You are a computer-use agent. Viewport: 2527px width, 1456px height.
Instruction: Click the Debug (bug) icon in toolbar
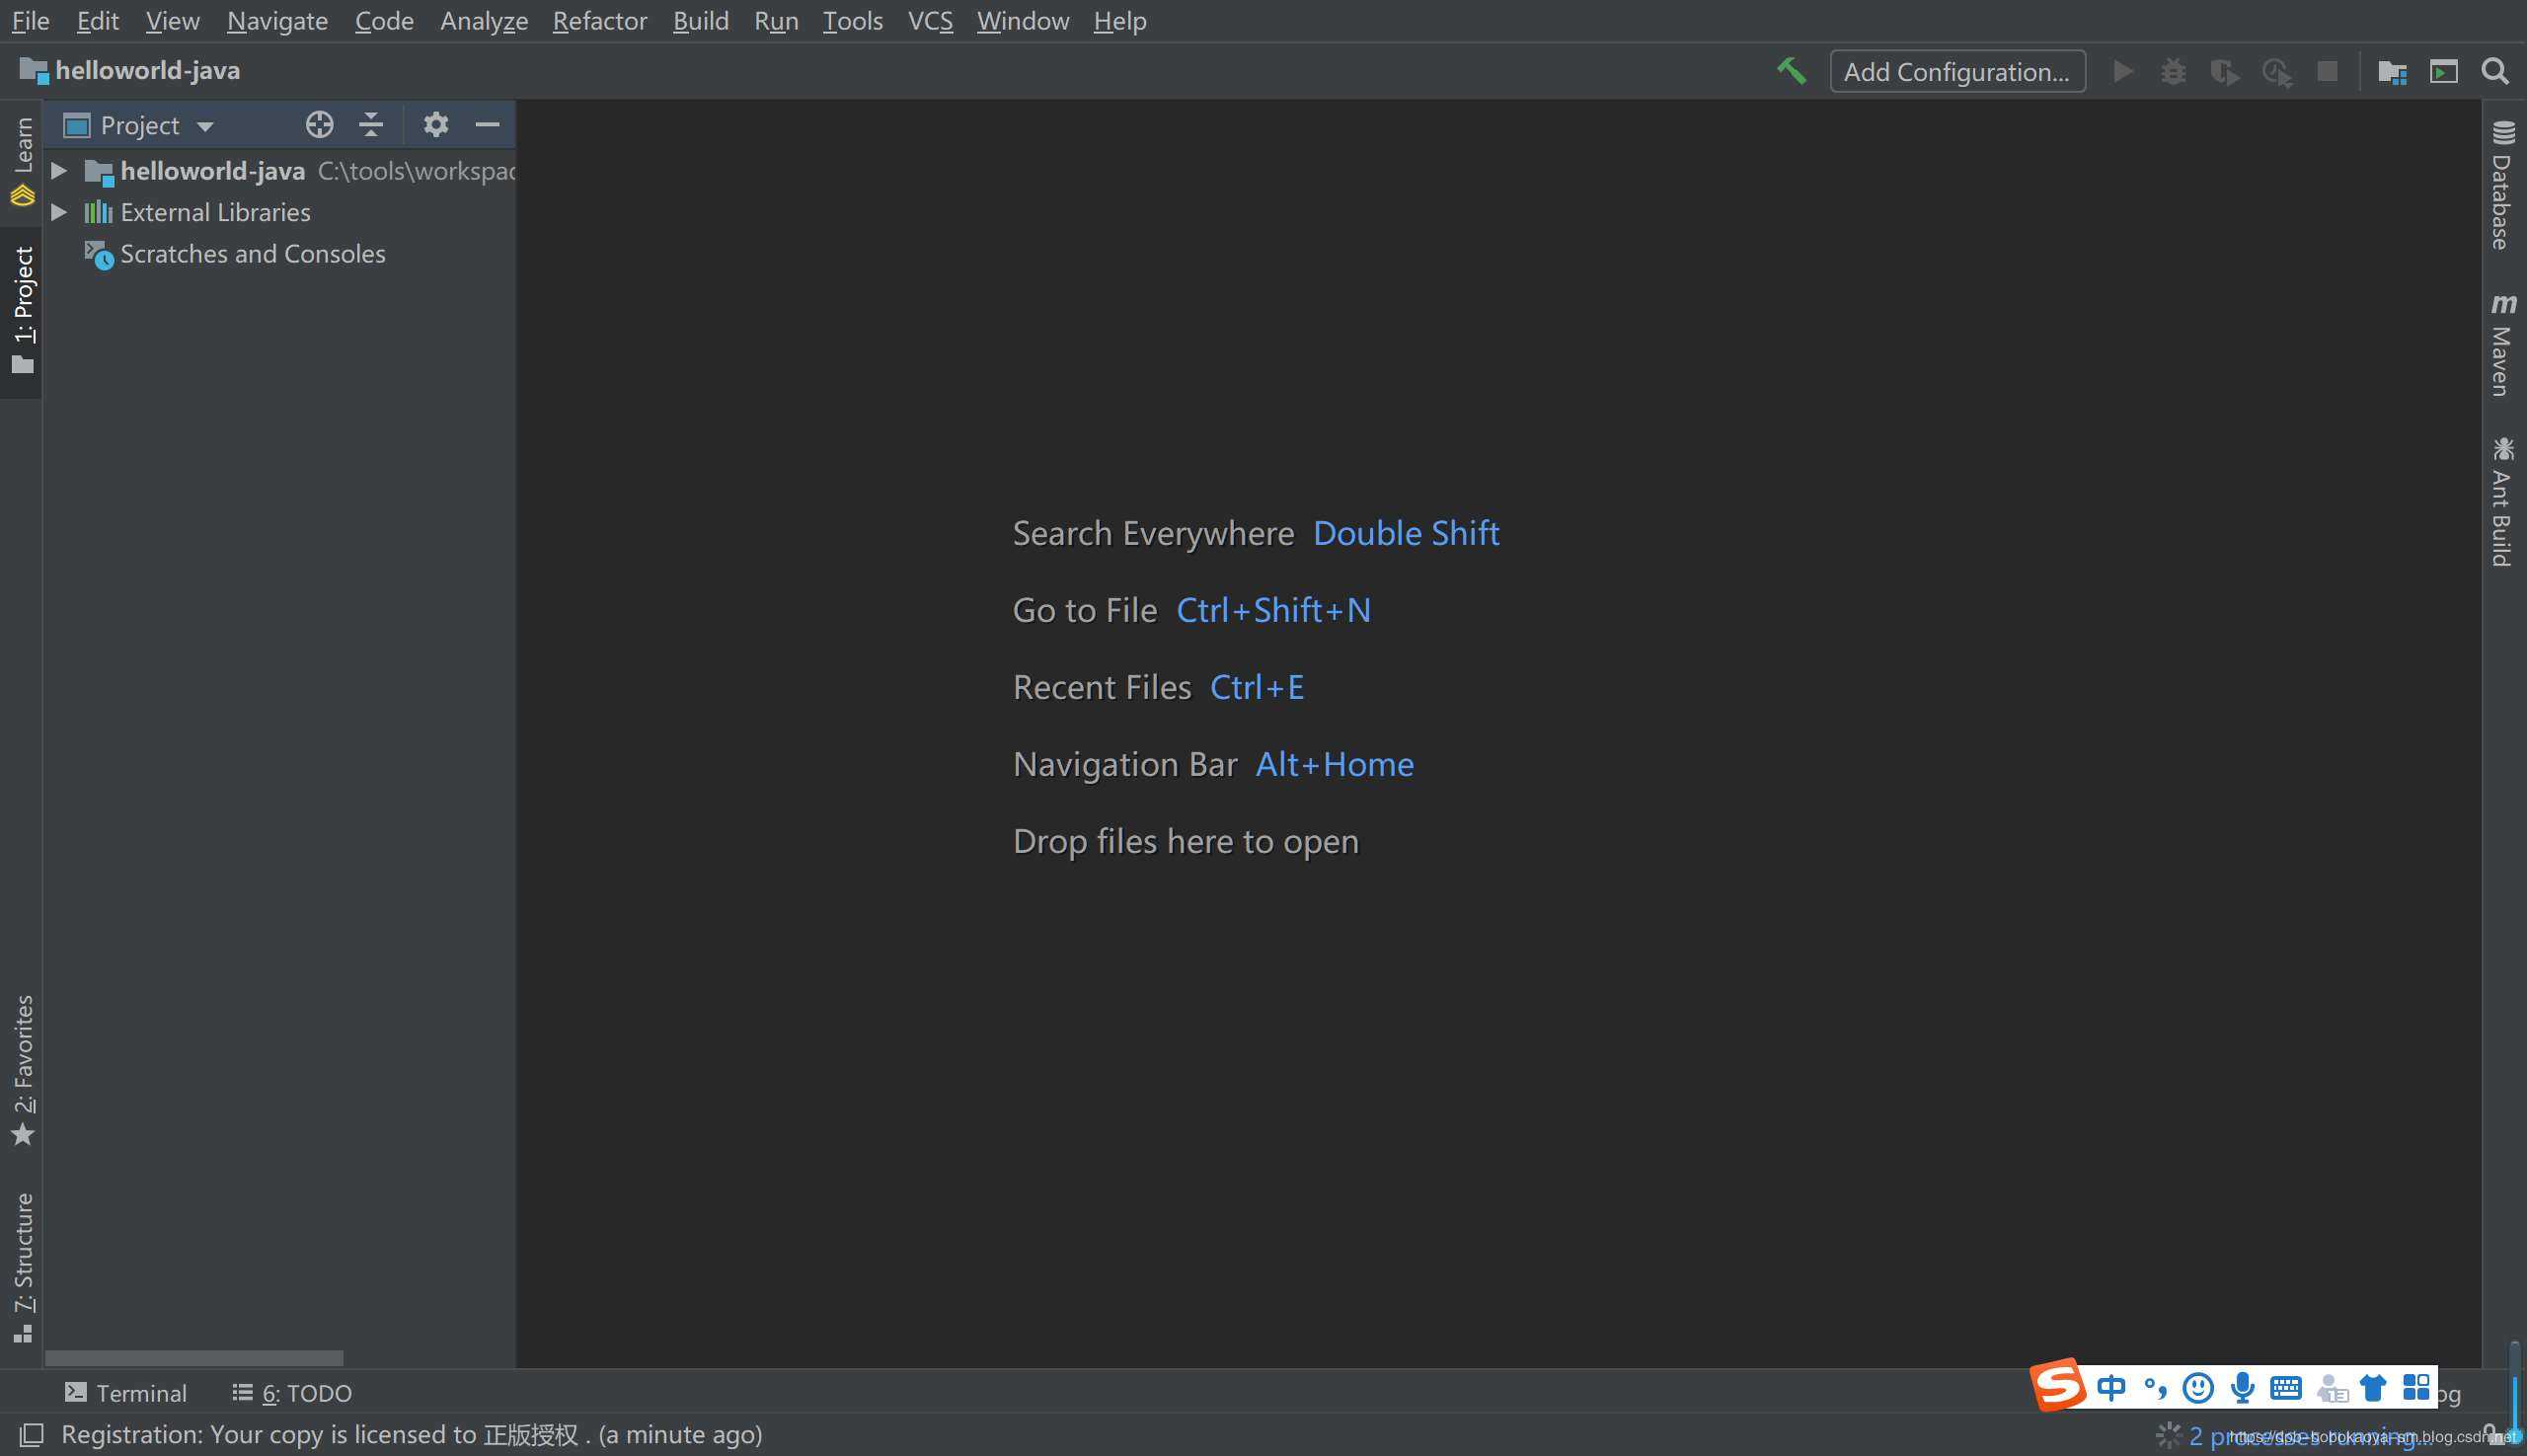2172,69
